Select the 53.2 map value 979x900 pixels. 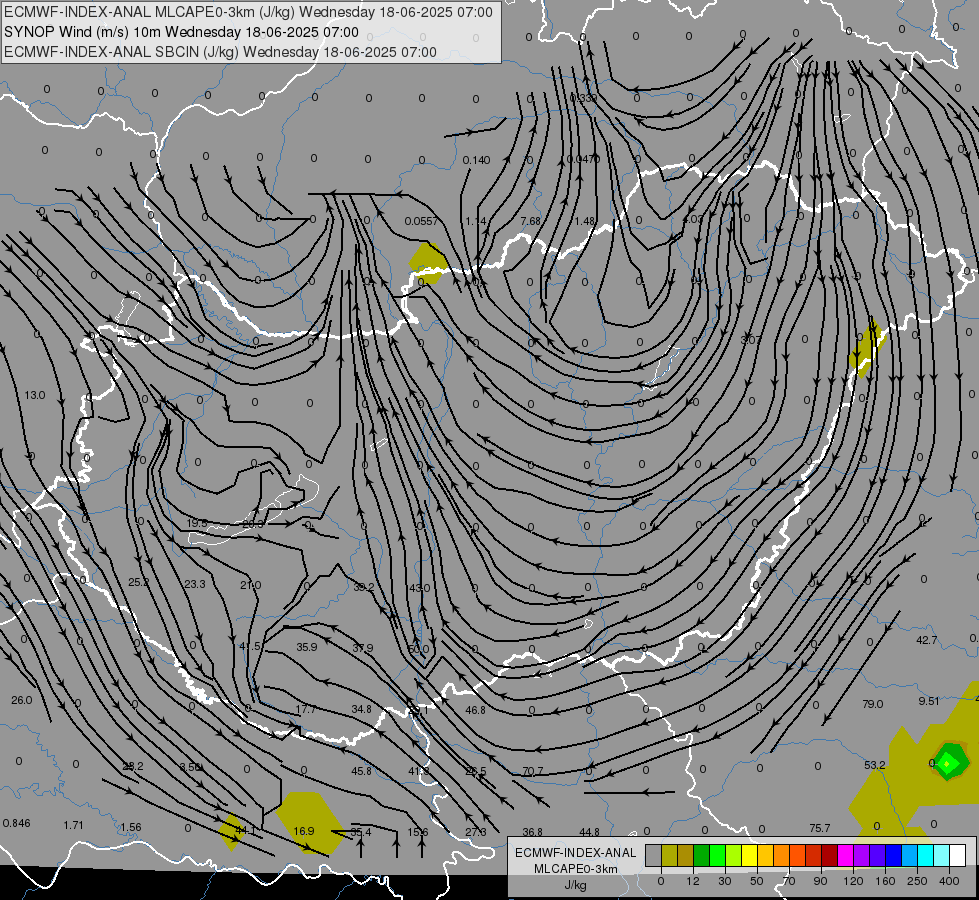coord(875,765)
